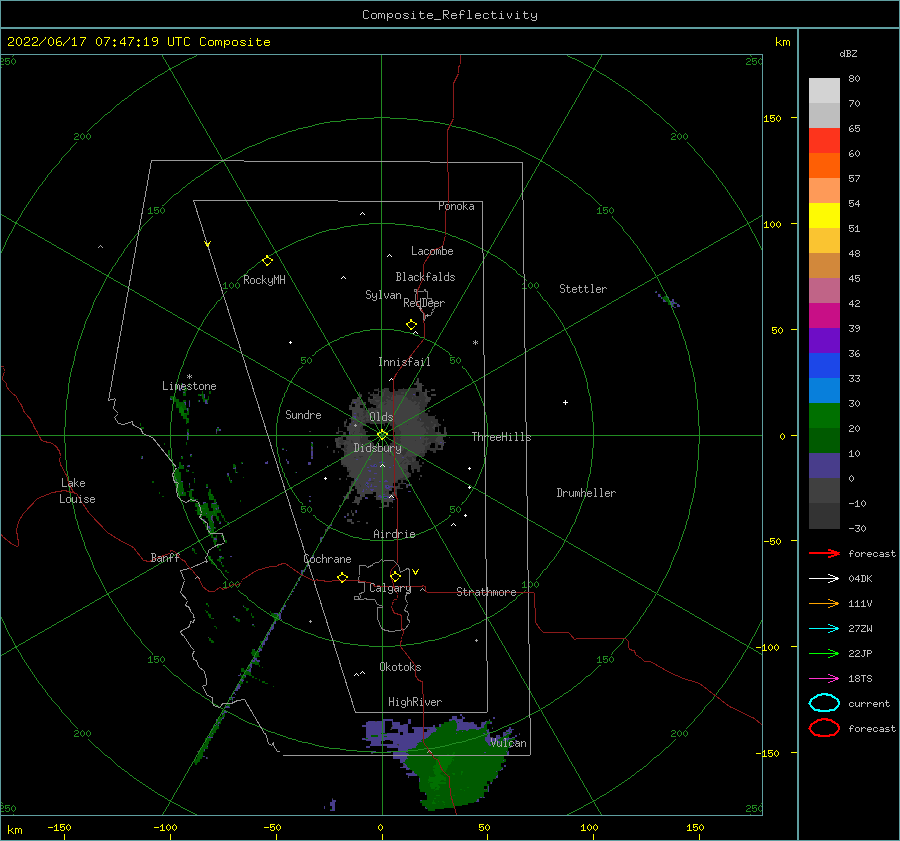This screenshot has width=900, height=841.
Task: Click the Lacombe city label
Action: (432, 251)
